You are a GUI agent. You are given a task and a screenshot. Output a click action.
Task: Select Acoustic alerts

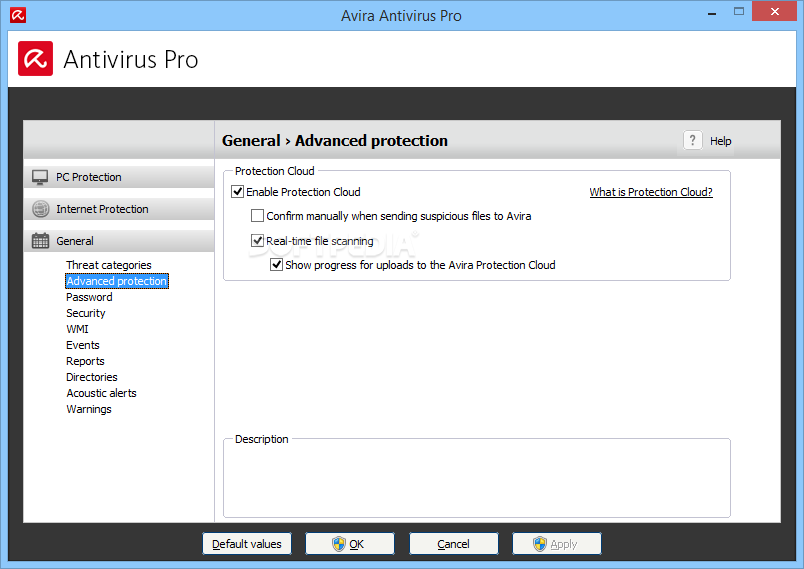(102, 393)
